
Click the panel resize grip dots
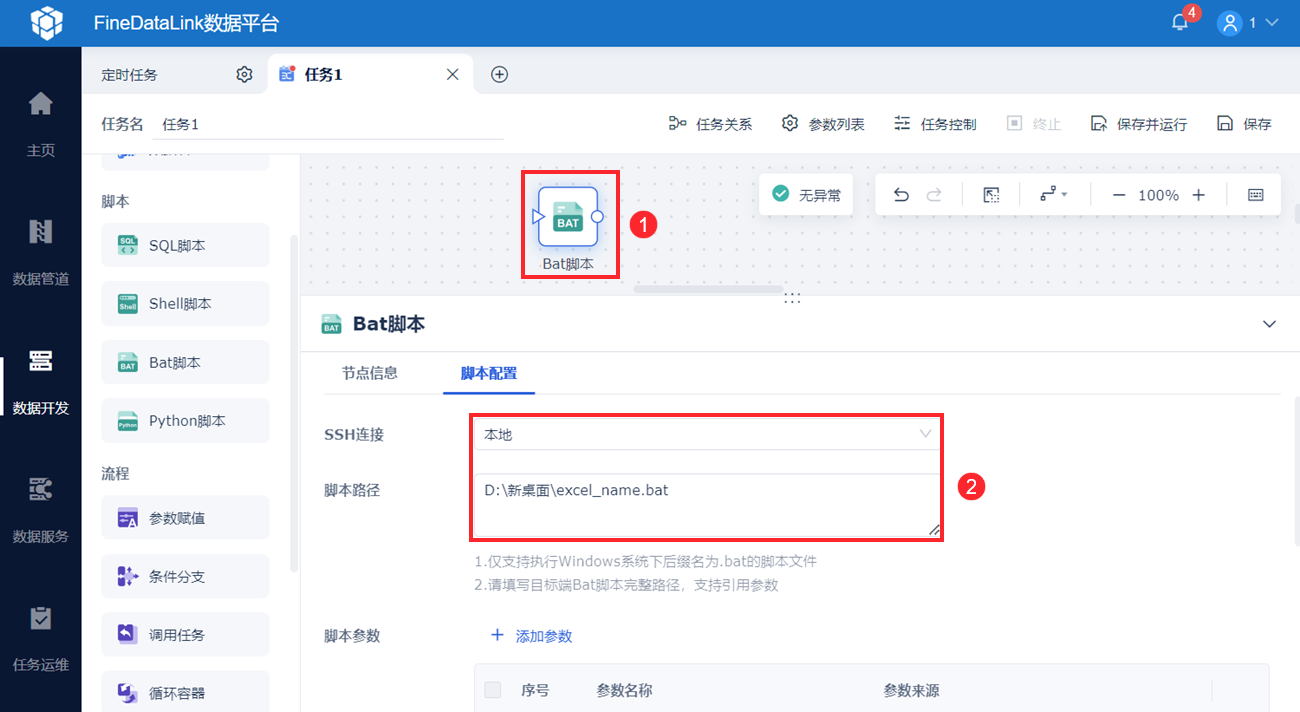792,298
